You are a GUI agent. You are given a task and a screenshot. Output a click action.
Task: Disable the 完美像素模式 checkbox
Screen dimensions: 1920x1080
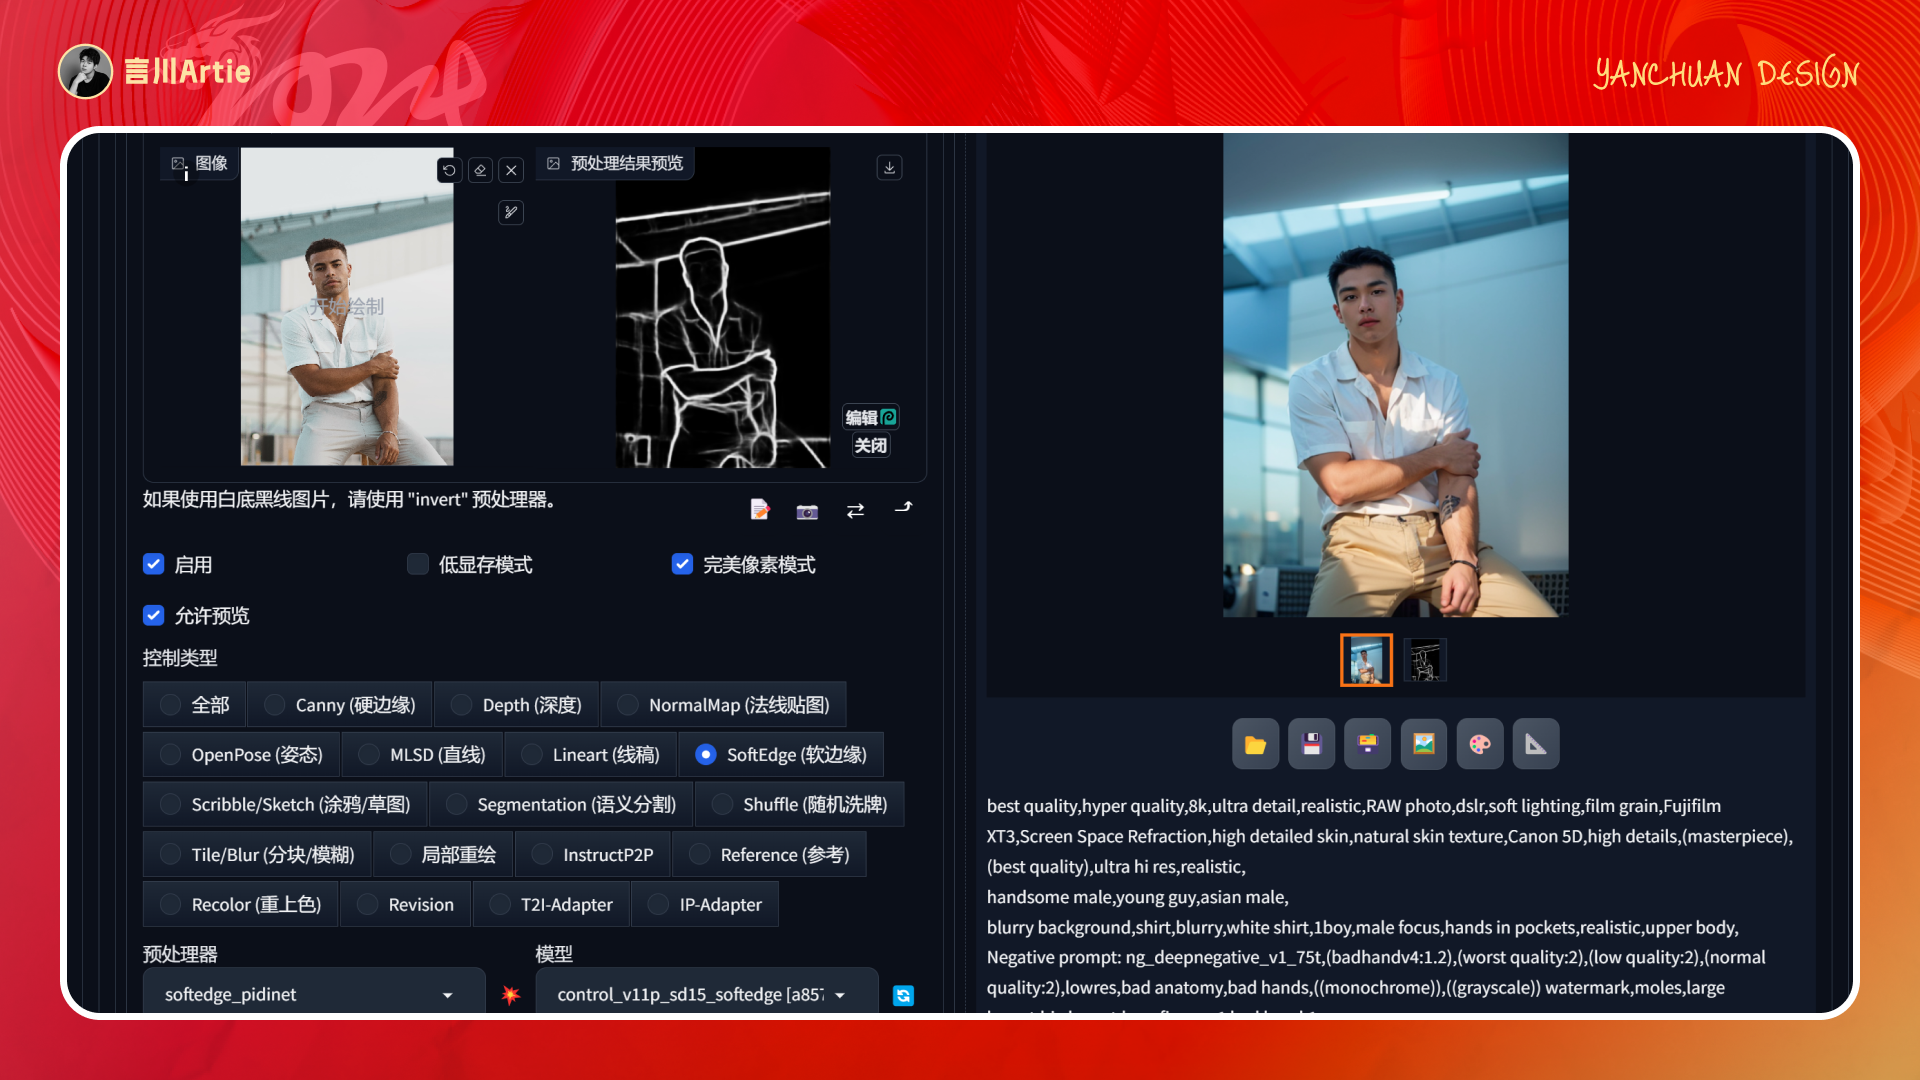[x=682, y=564]
